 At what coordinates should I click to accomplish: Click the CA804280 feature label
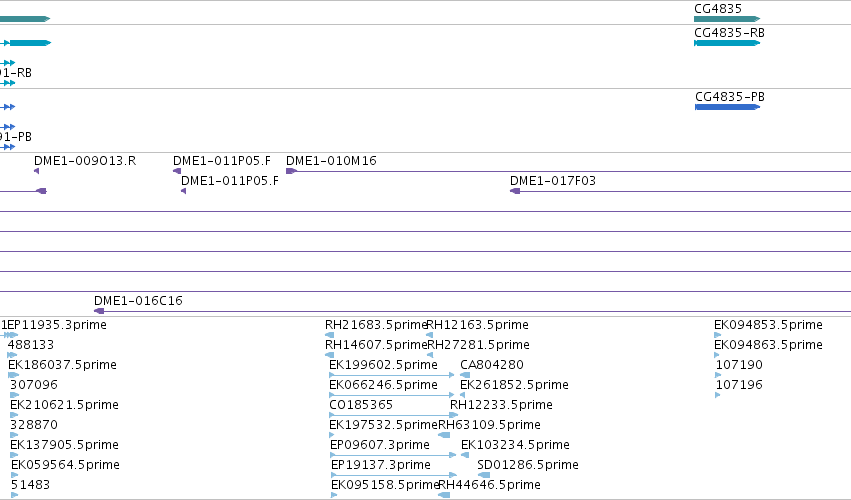coord(492,365)
